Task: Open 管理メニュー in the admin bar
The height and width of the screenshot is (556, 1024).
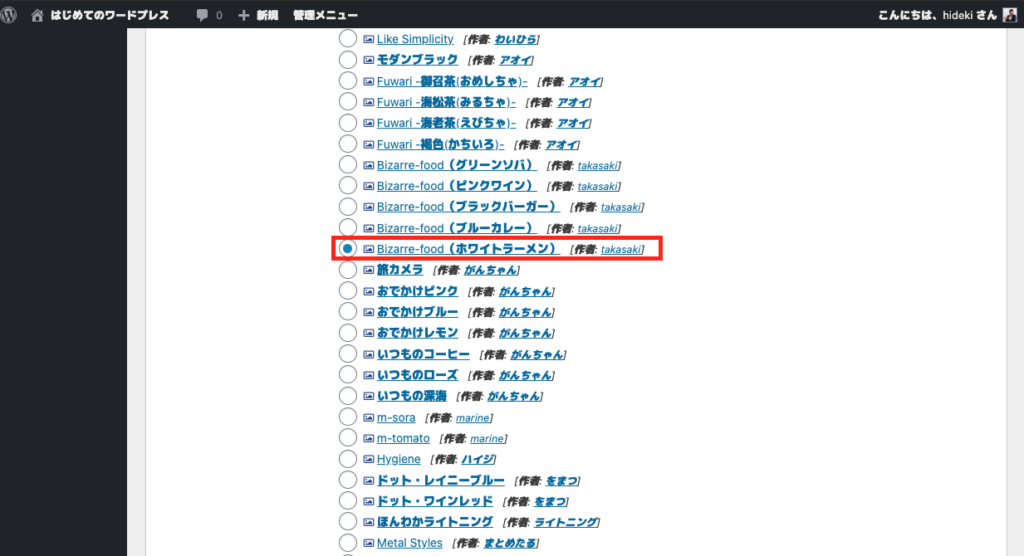Action: pyautogui.click(x=325, y=15)
